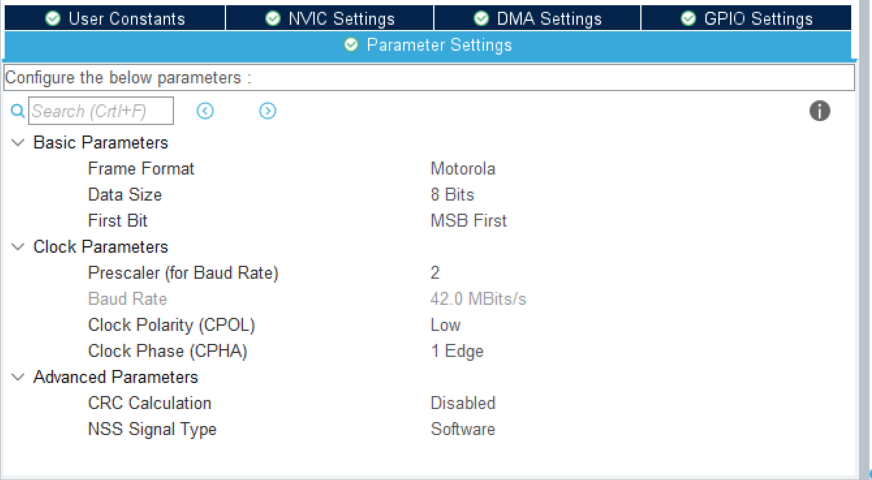
Task: Collapse the Advanced Parameters section
Action: [x=18, y=377]
